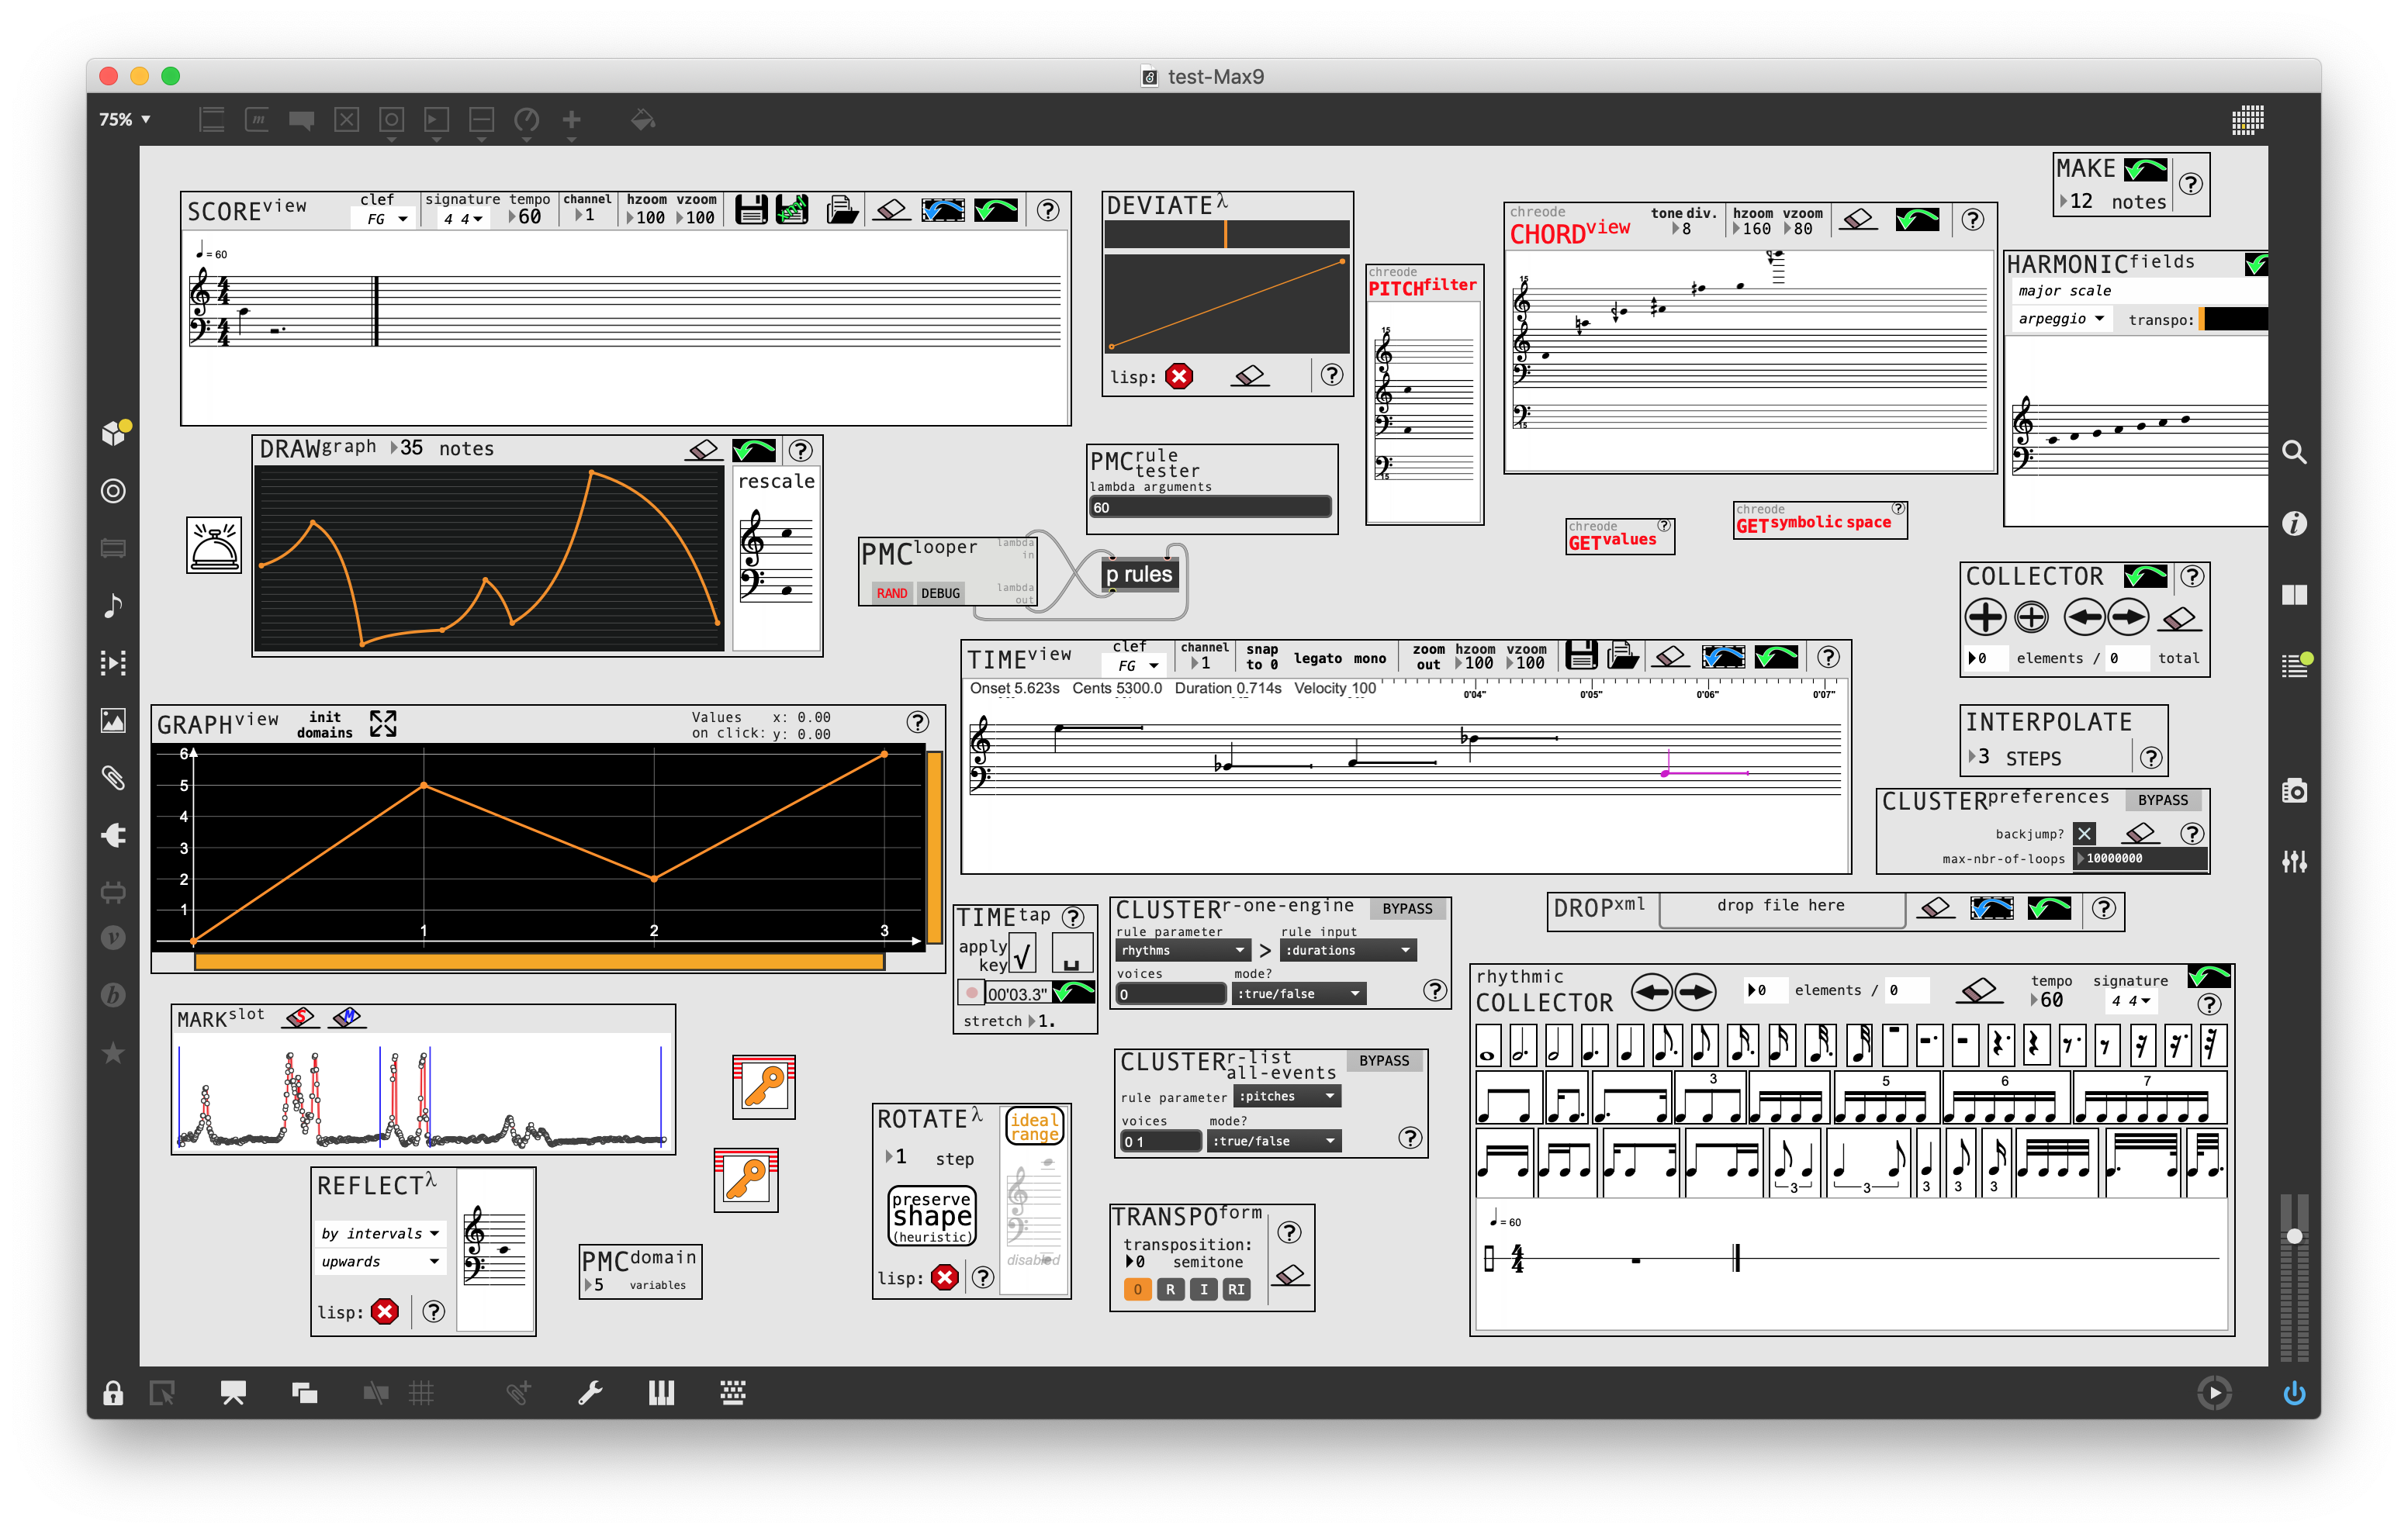Image resolution: width=2408 pixels, height=1534 pixels.
Task: Click the TIMEview save disk icon
Action: click(1580, 656)
